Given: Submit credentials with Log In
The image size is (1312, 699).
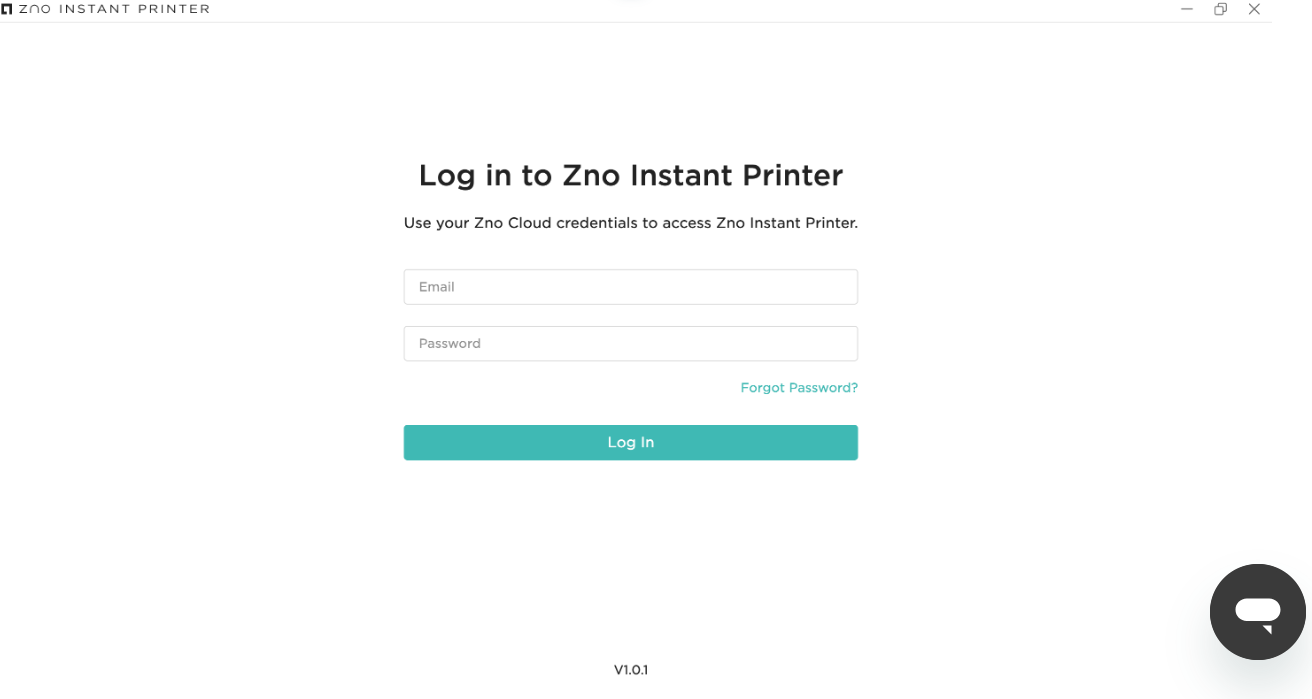Looking at the screenshot, I should (630, 443).
